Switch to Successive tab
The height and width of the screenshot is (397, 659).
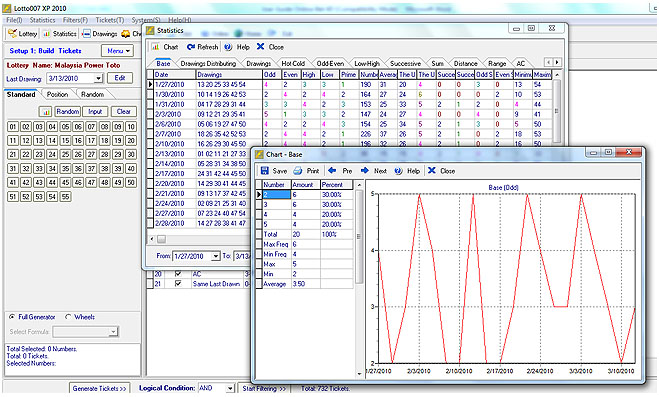405,63
